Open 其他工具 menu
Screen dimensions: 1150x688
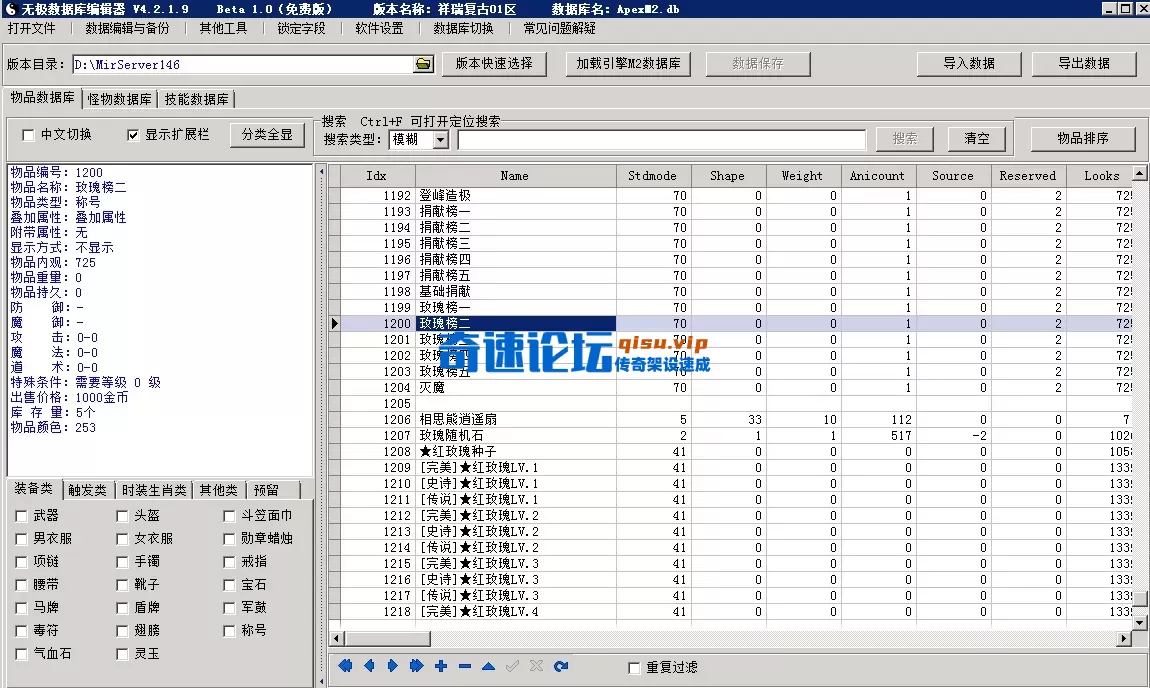pos(223,29)
